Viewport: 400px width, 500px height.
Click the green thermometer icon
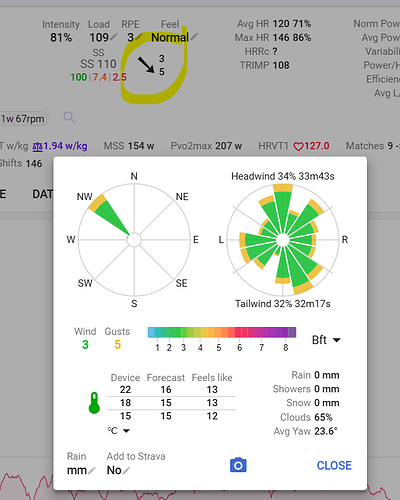(x=94, y=403)
